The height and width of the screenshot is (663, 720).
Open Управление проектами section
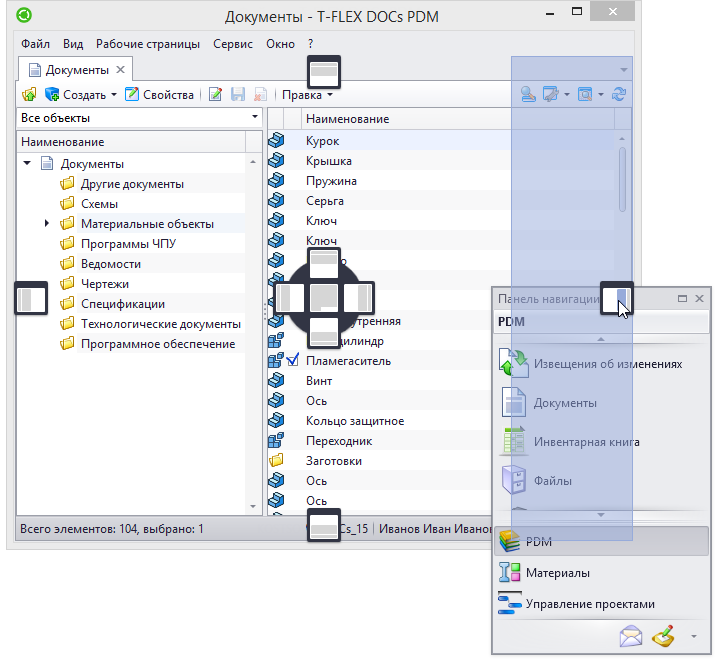(590, 604)
